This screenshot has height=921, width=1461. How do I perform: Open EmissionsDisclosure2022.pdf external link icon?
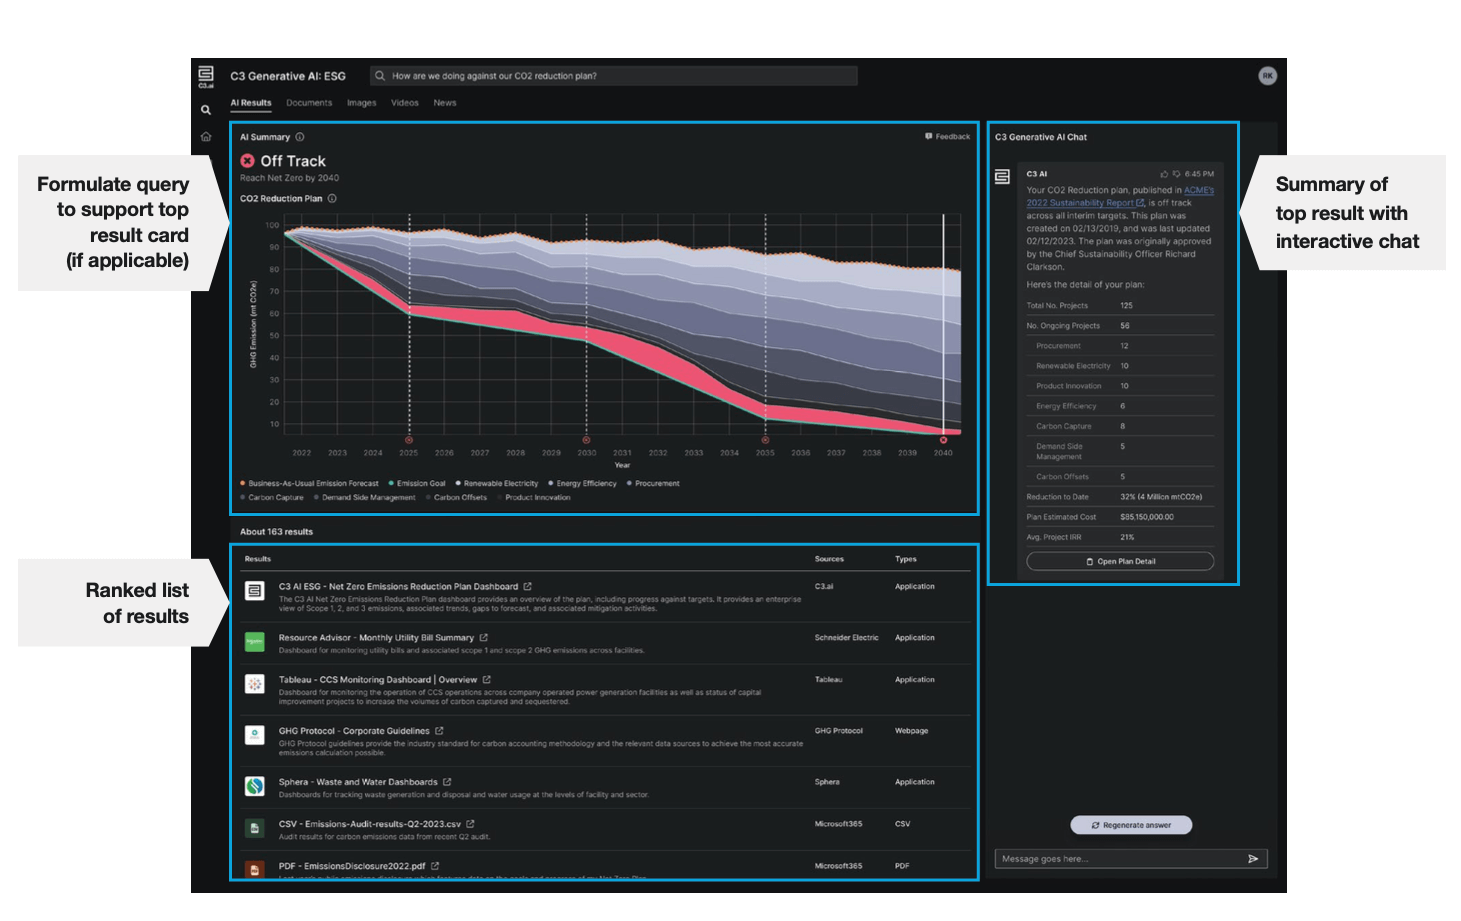click(435, 866)
